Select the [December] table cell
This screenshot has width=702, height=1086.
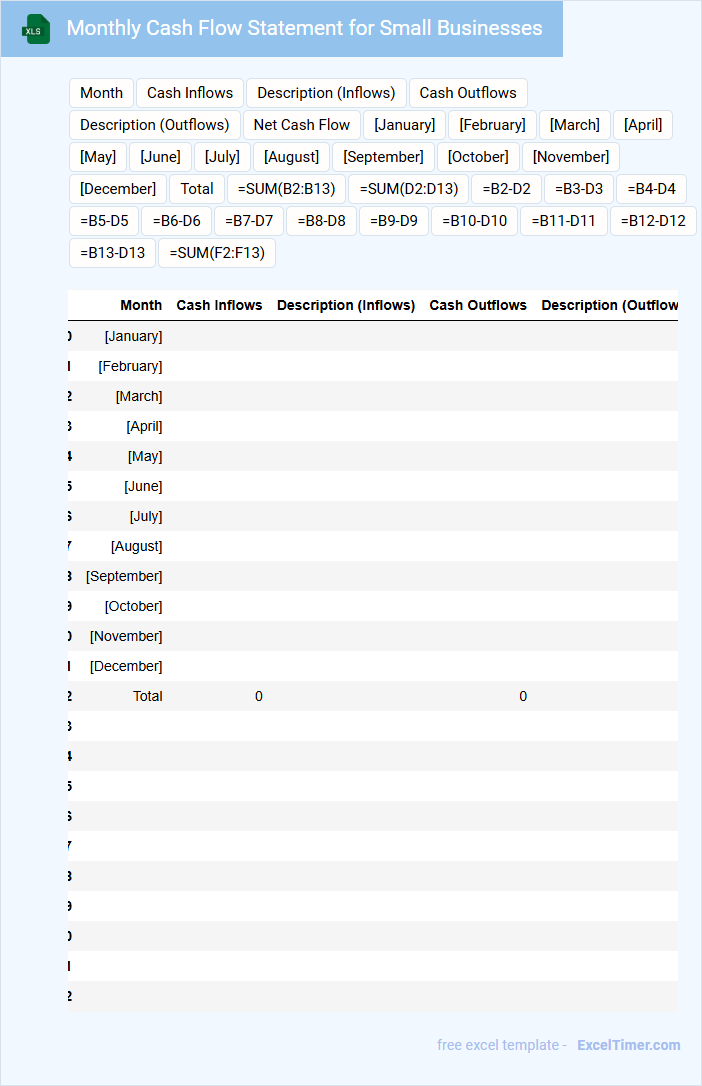[126, 666]
